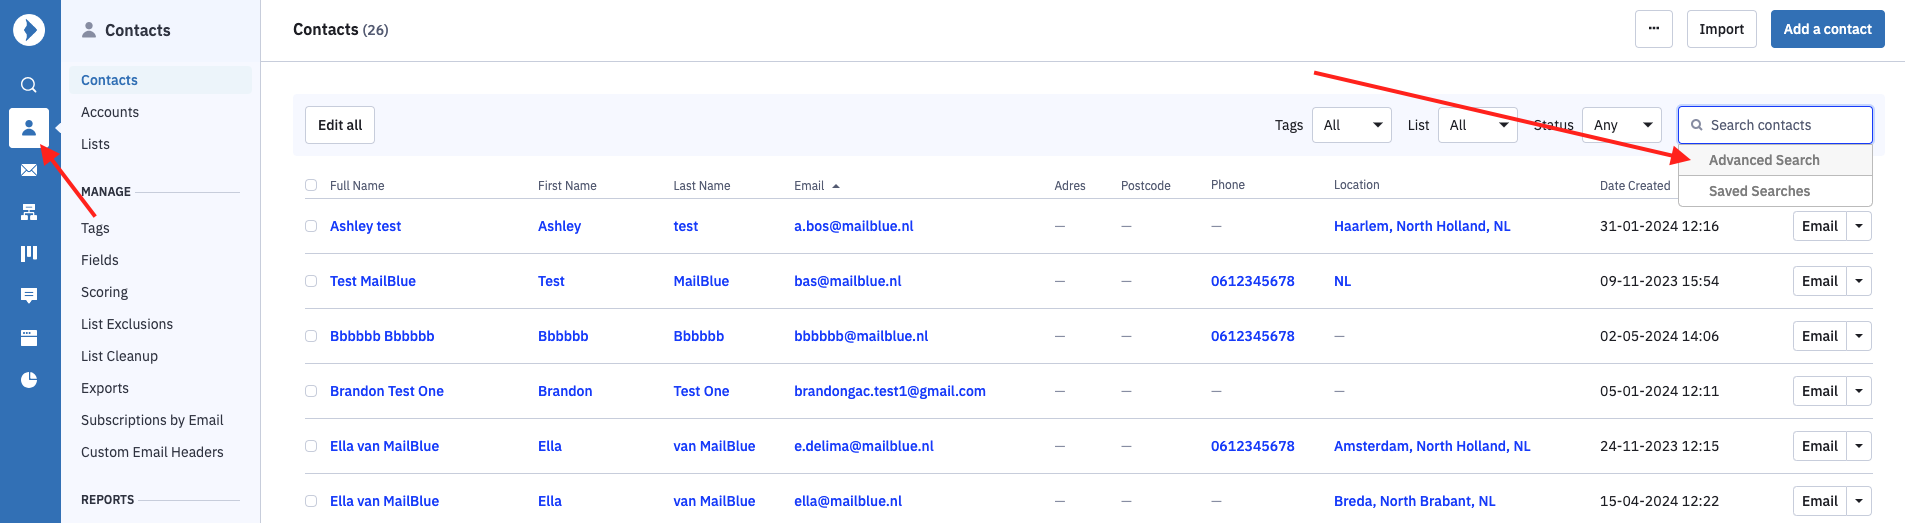Click the three-dots more options button
Image resolution: width=1905 pixels, height=523 pixels.
click(x=1654, y=29)
